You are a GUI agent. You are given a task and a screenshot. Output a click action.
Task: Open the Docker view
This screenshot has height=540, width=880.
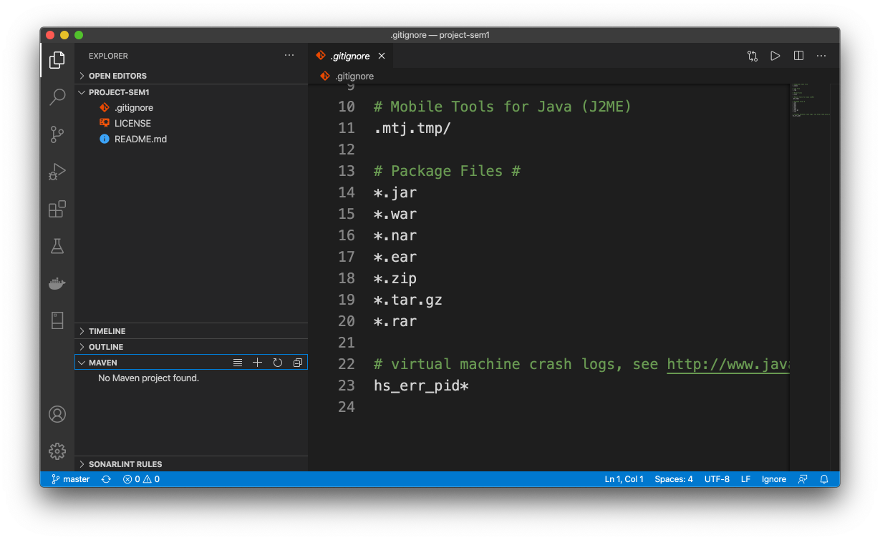pyautogui.click(x=57, y=283)
